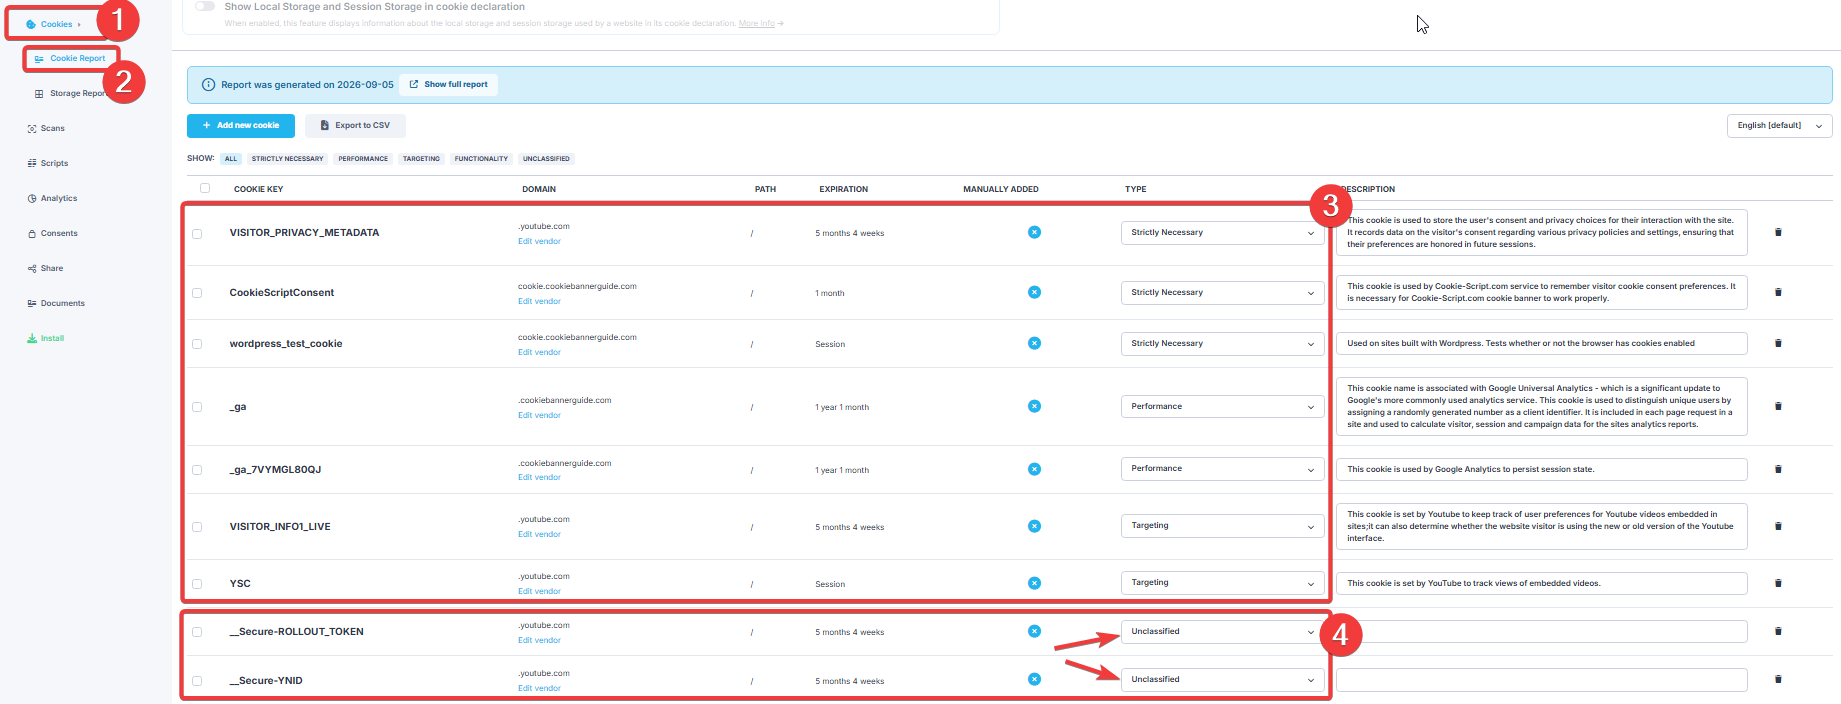The height and width of the screenshot is (704, 1841).
Task: Tick checkbox for VISITOR_PRIVACY_METADATA row
Action: 197,234
